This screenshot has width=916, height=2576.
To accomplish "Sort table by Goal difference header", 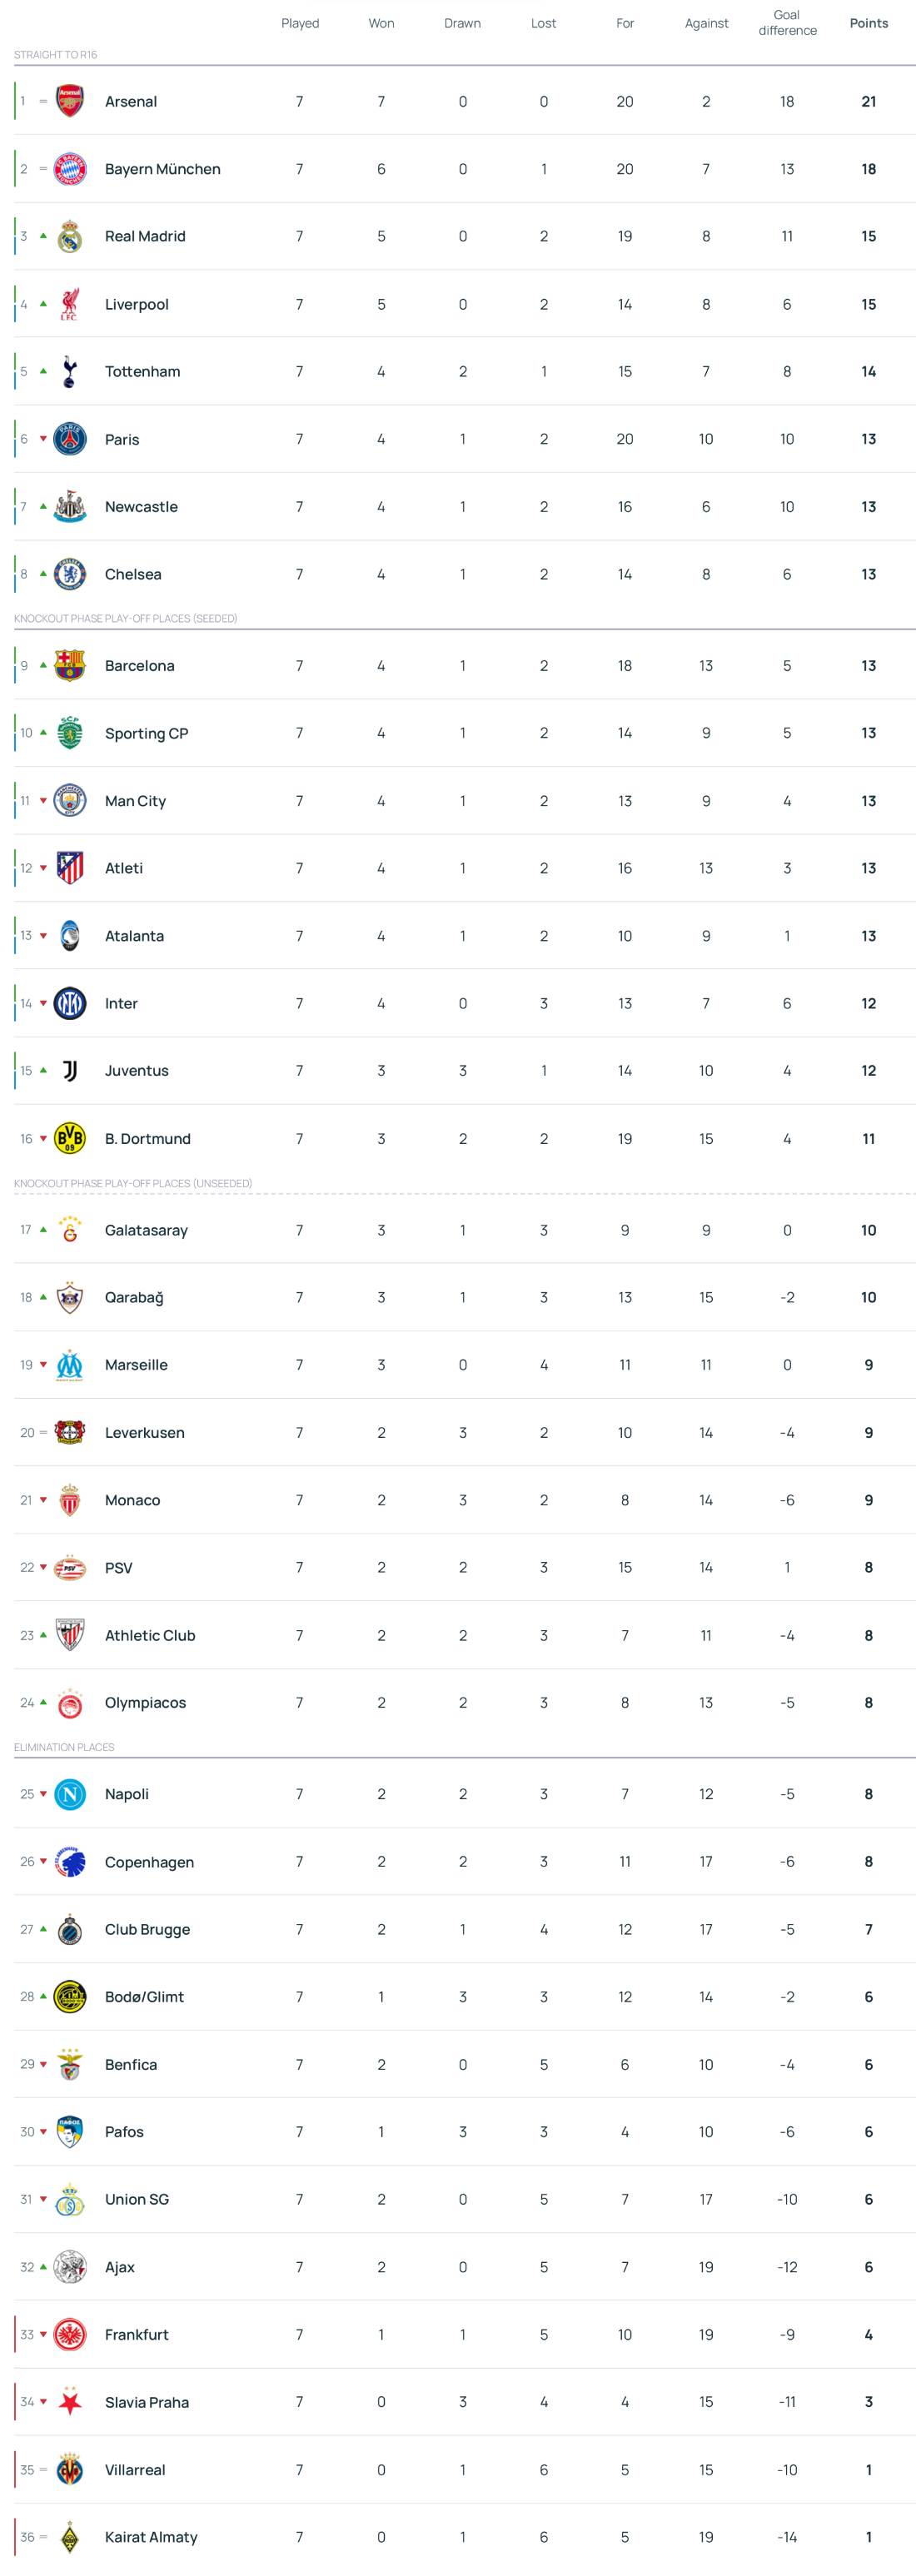I will pos(787,23).
